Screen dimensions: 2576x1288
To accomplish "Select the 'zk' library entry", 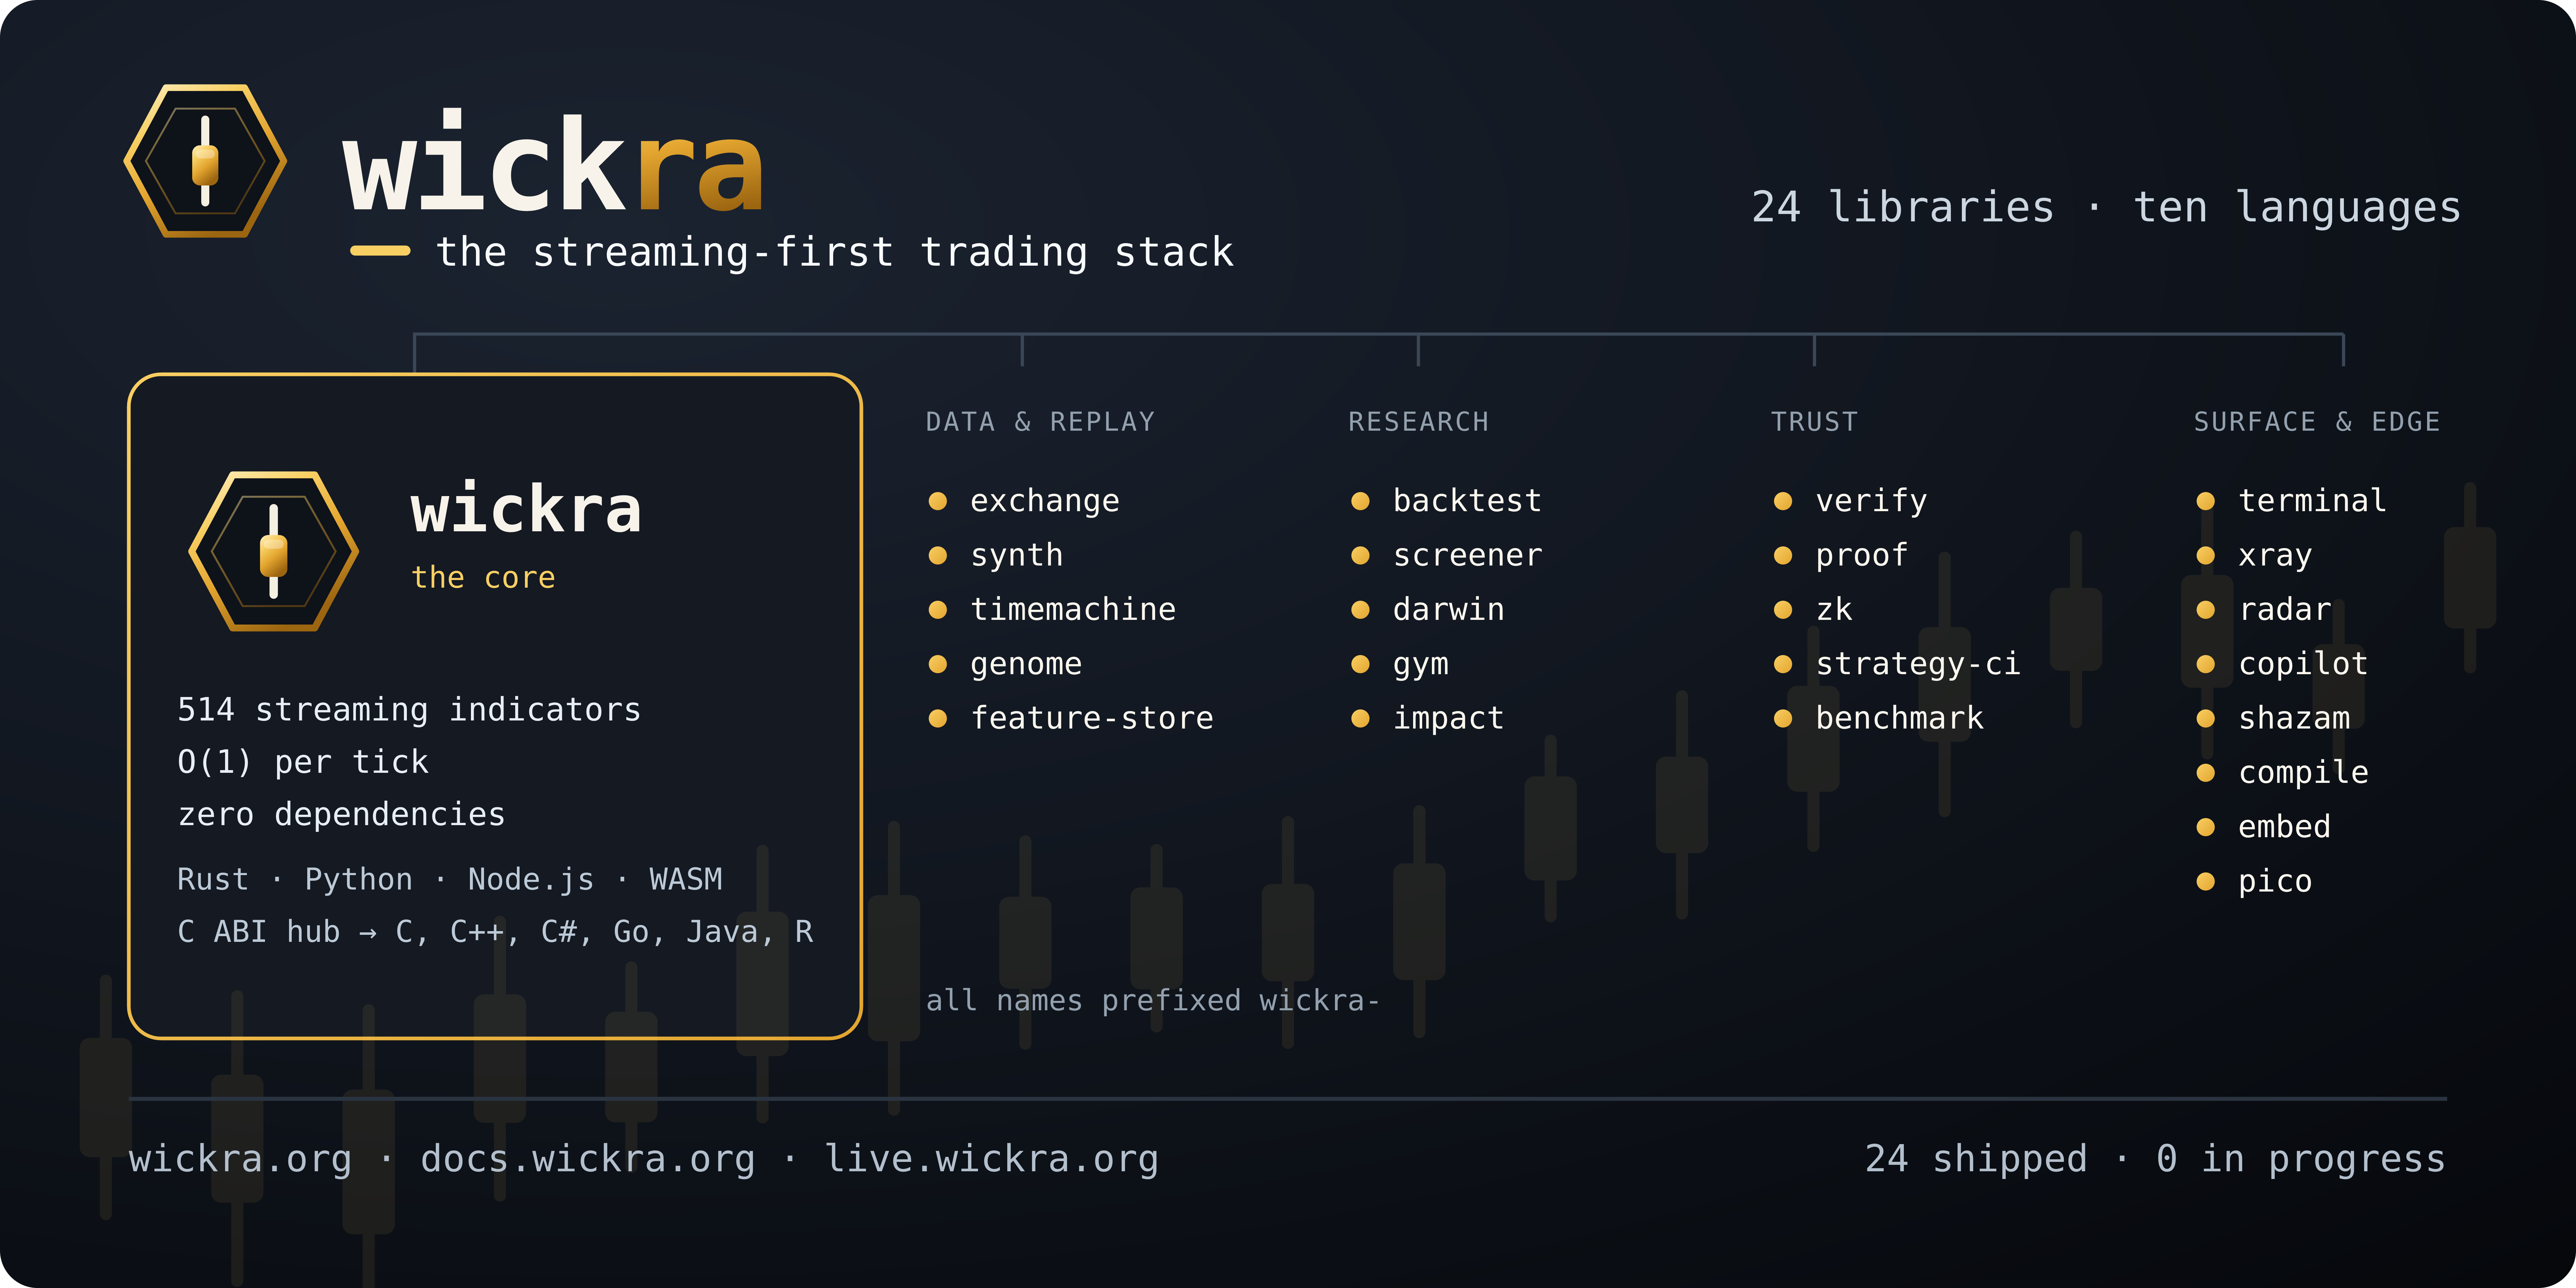I will [x=1813, y=609].
